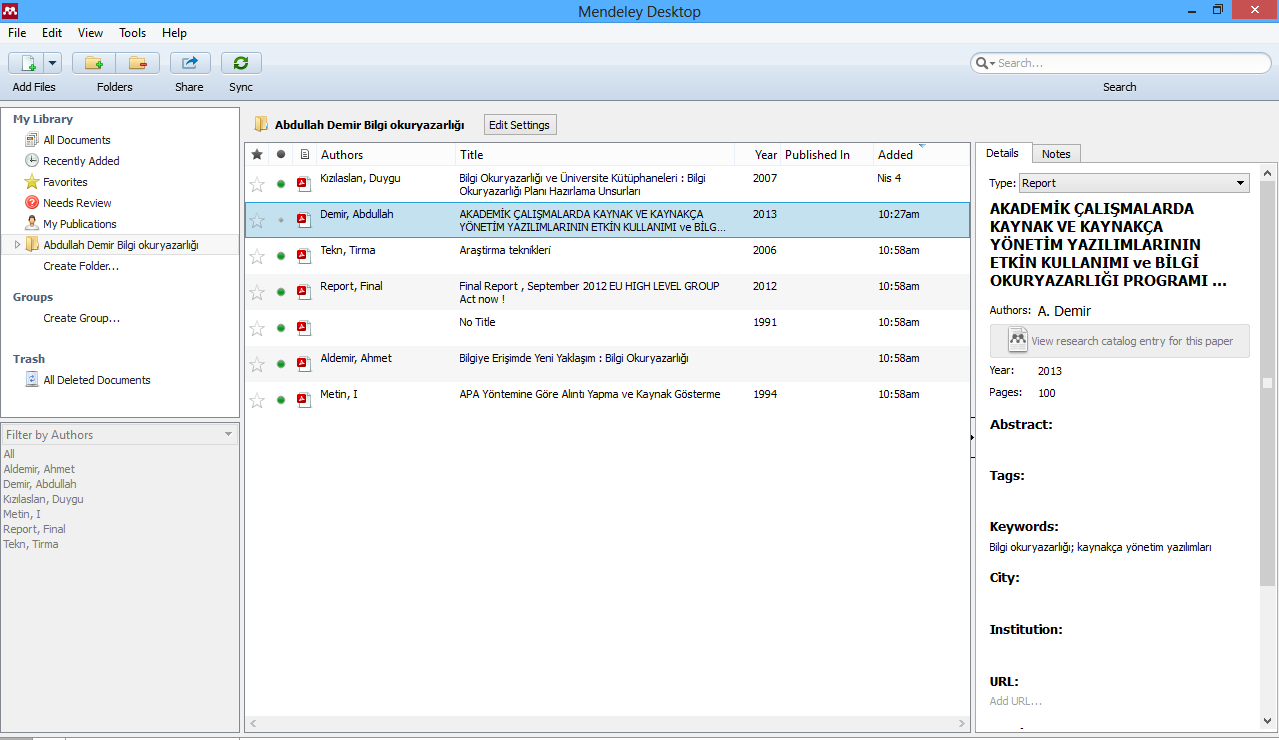Open the PDF icon for Kızılaslan, Duygu

[304, 184]
